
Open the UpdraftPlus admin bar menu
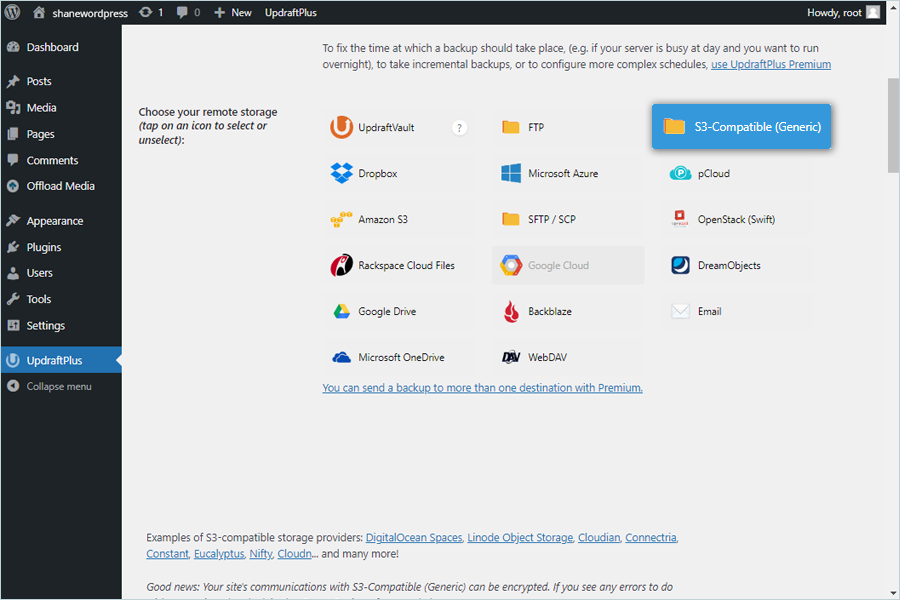coord(290,12)
